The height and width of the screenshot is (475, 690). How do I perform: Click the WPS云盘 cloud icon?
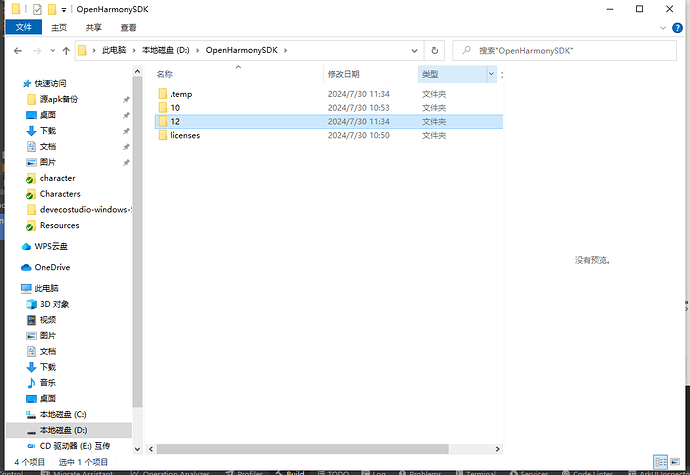26,247
